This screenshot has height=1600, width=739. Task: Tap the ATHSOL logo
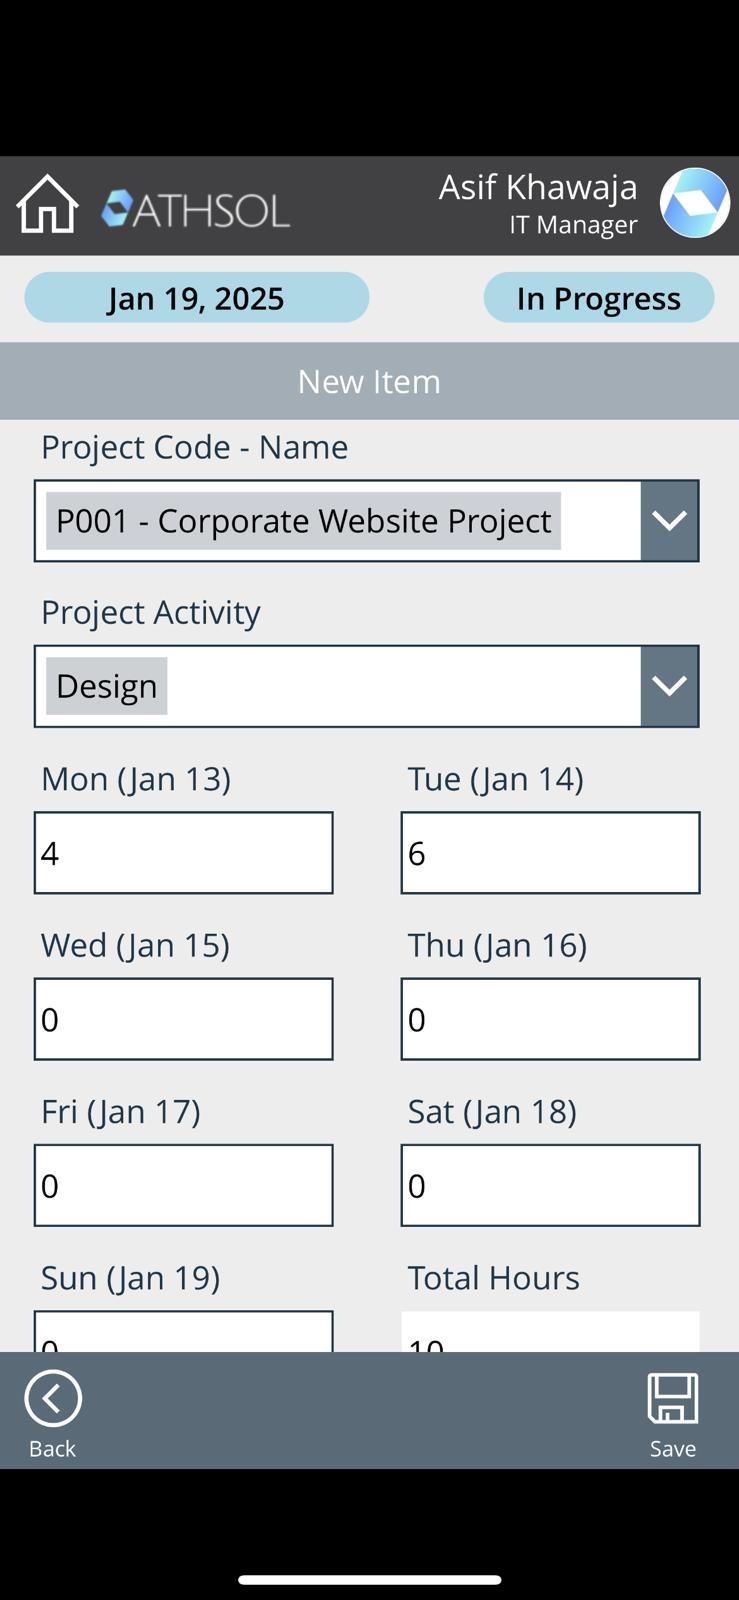click(x=196, y=209)
